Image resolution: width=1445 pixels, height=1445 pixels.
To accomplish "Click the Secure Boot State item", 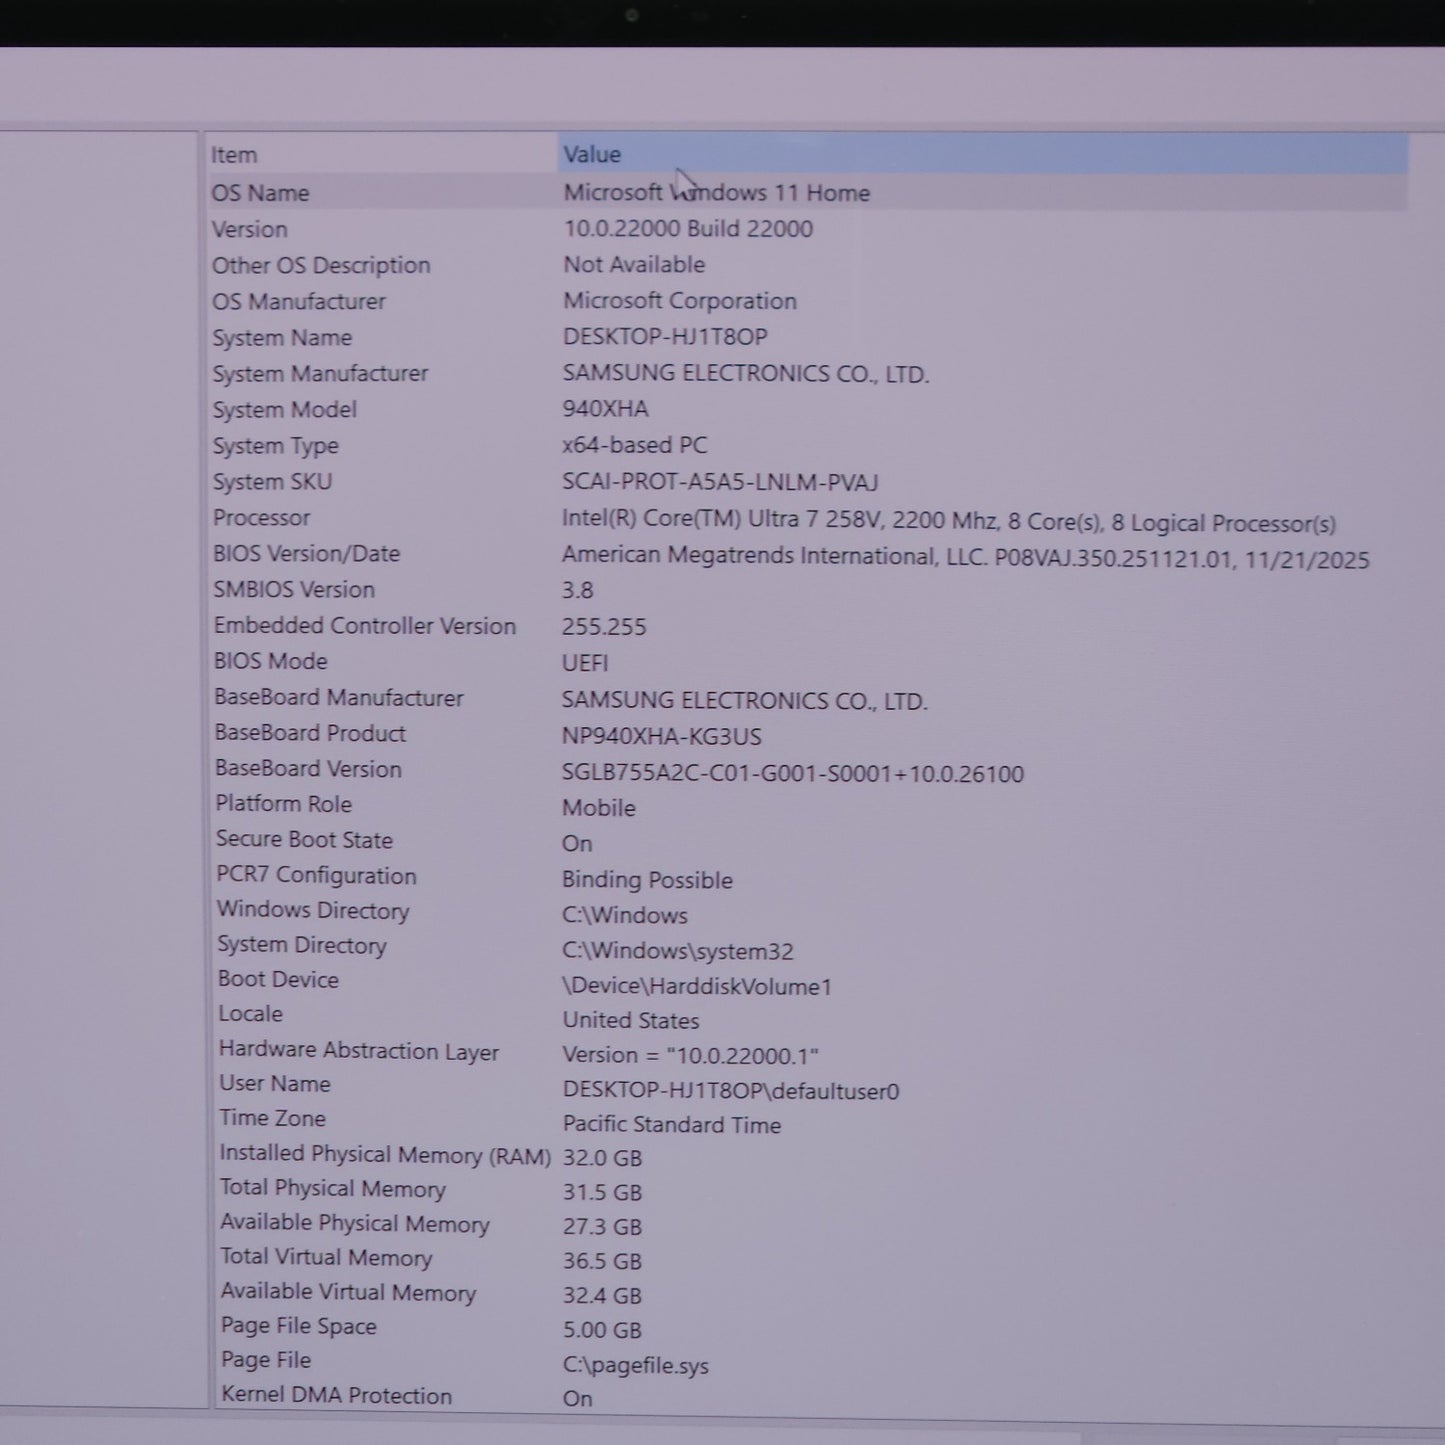I will pos(304,840).
